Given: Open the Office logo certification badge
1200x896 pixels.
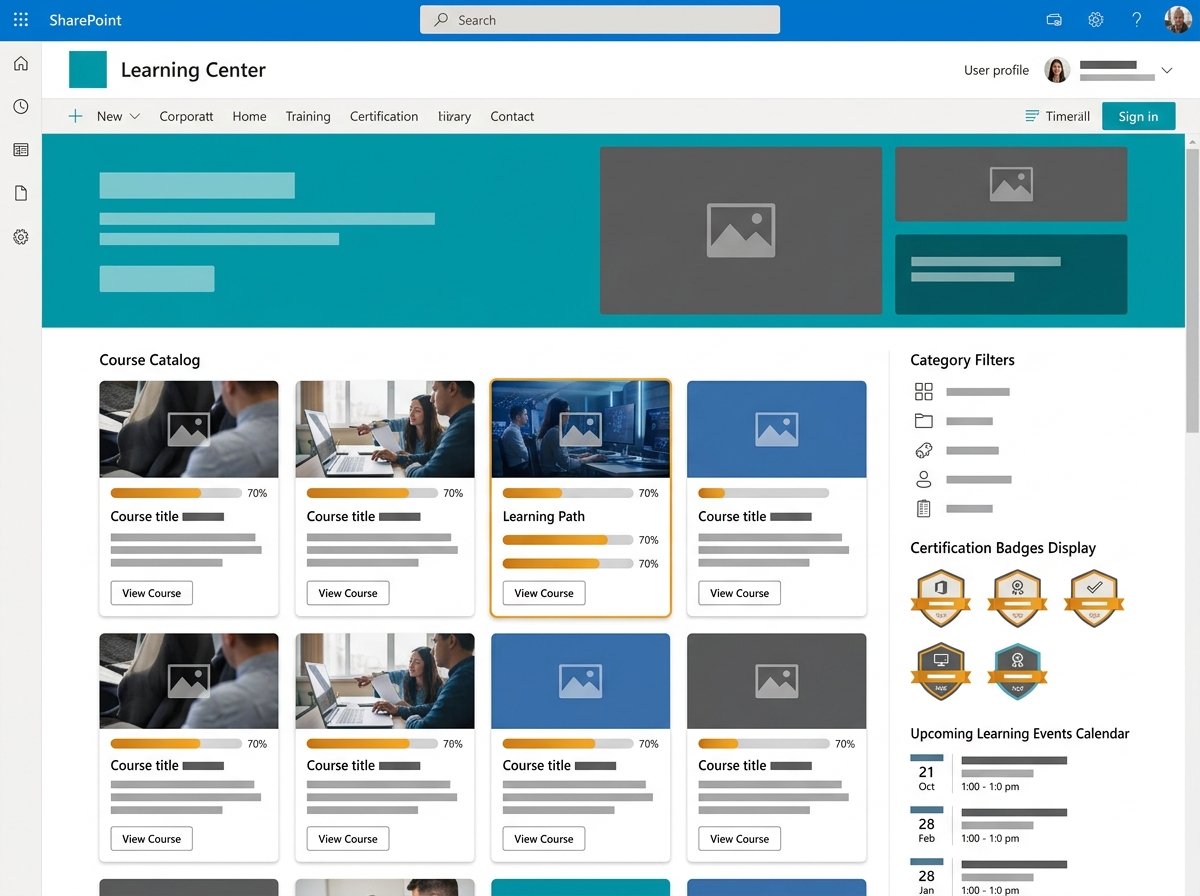Looking at the screenshot, I should (x=941, y=598).
